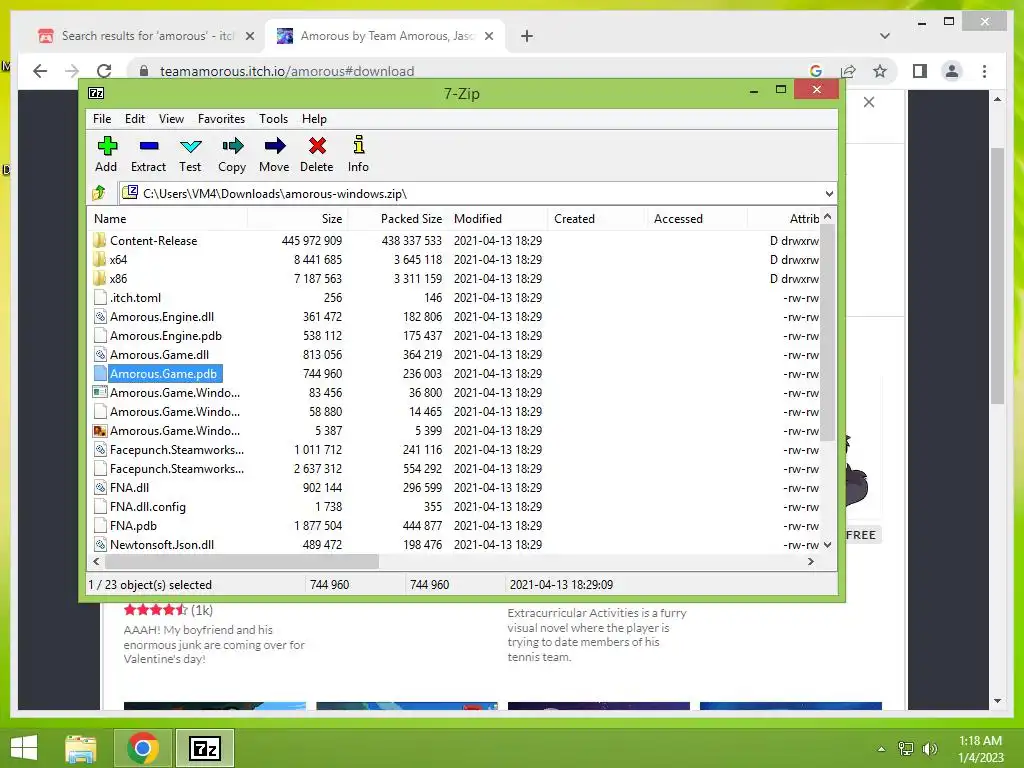Image resolution: width=1024 pixels, height=768 pixels.
Task: Open the Tools menu
Action: 273,119
